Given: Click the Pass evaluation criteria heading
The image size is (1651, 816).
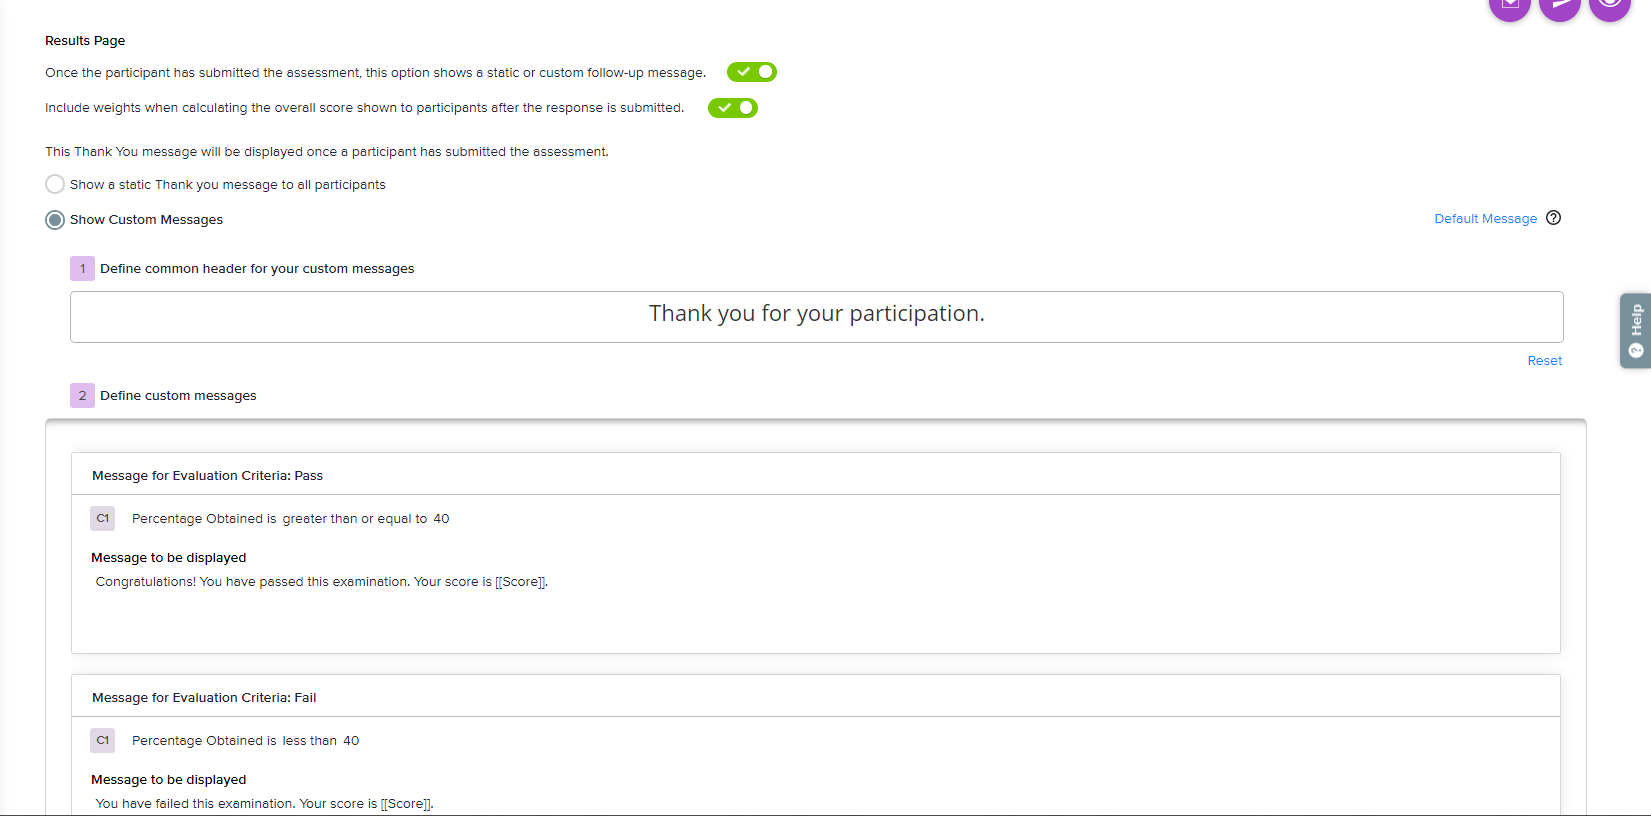Looking at the screenshot, I should point(207,476).
